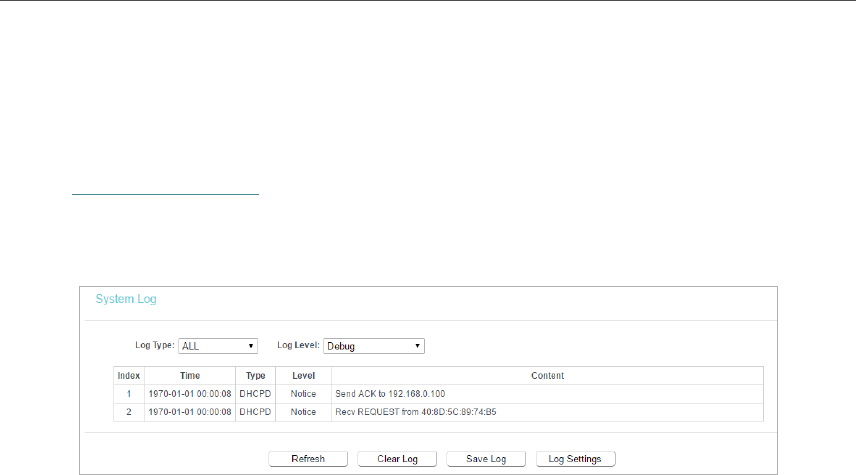
Task: Click the Notice level cell in row 1
Action: [x=304, y=394]
